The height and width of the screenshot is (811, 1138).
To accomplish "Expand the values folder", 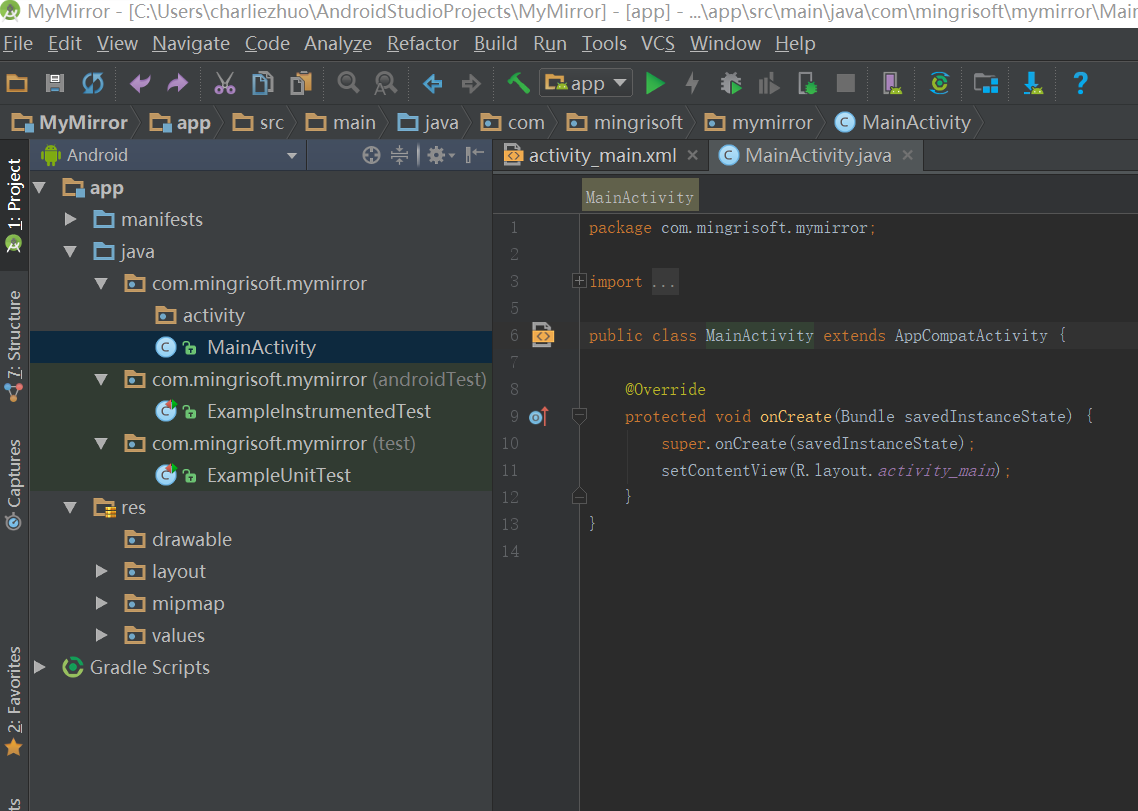I will pyautogui.click(x=102, y=635).
